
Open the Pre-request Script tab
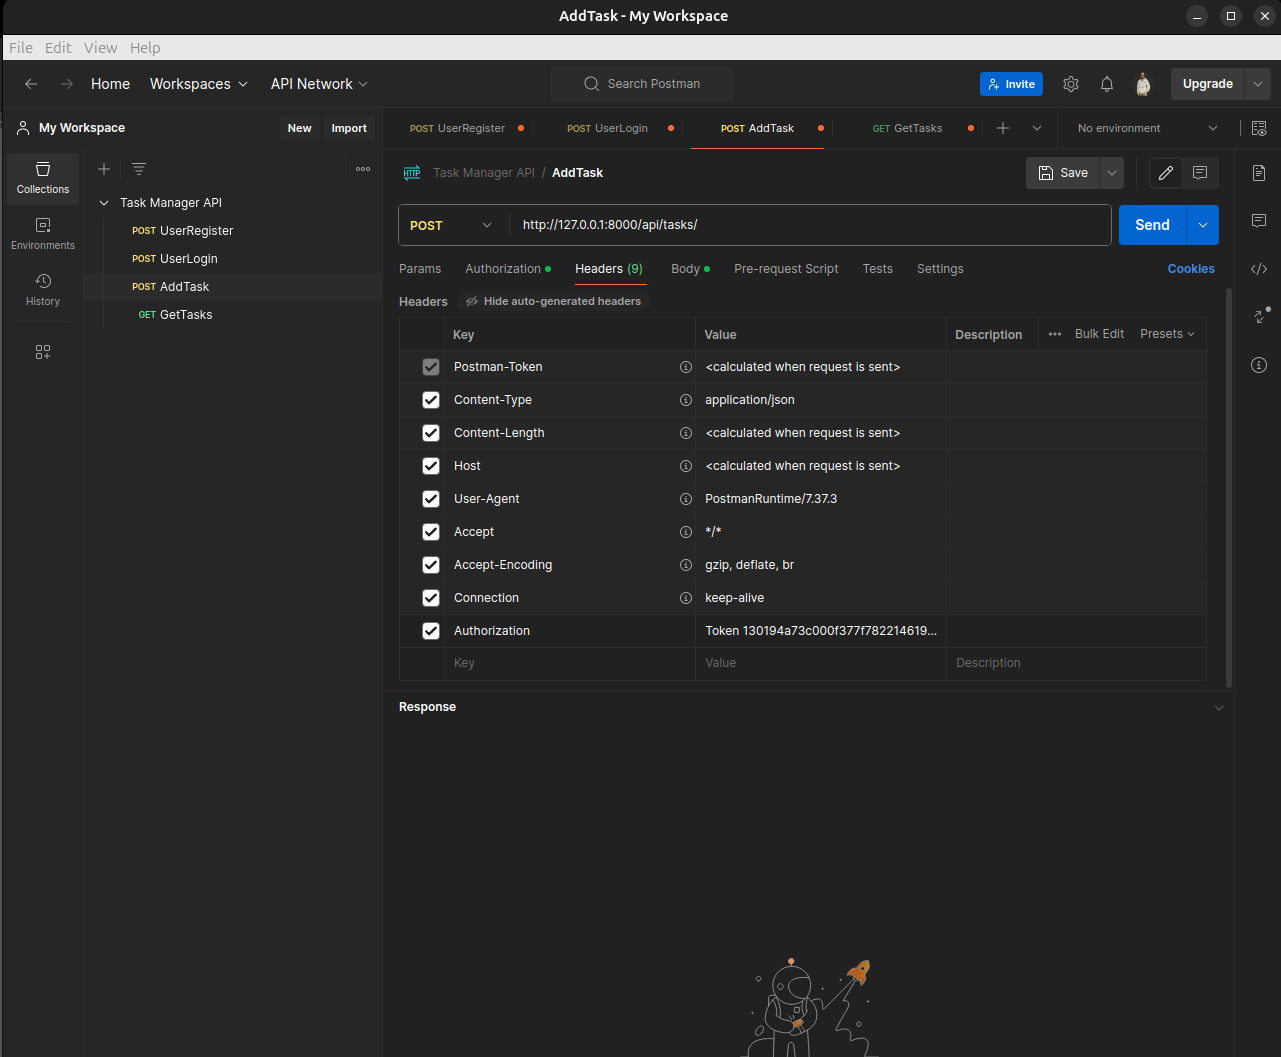point(786,269)
